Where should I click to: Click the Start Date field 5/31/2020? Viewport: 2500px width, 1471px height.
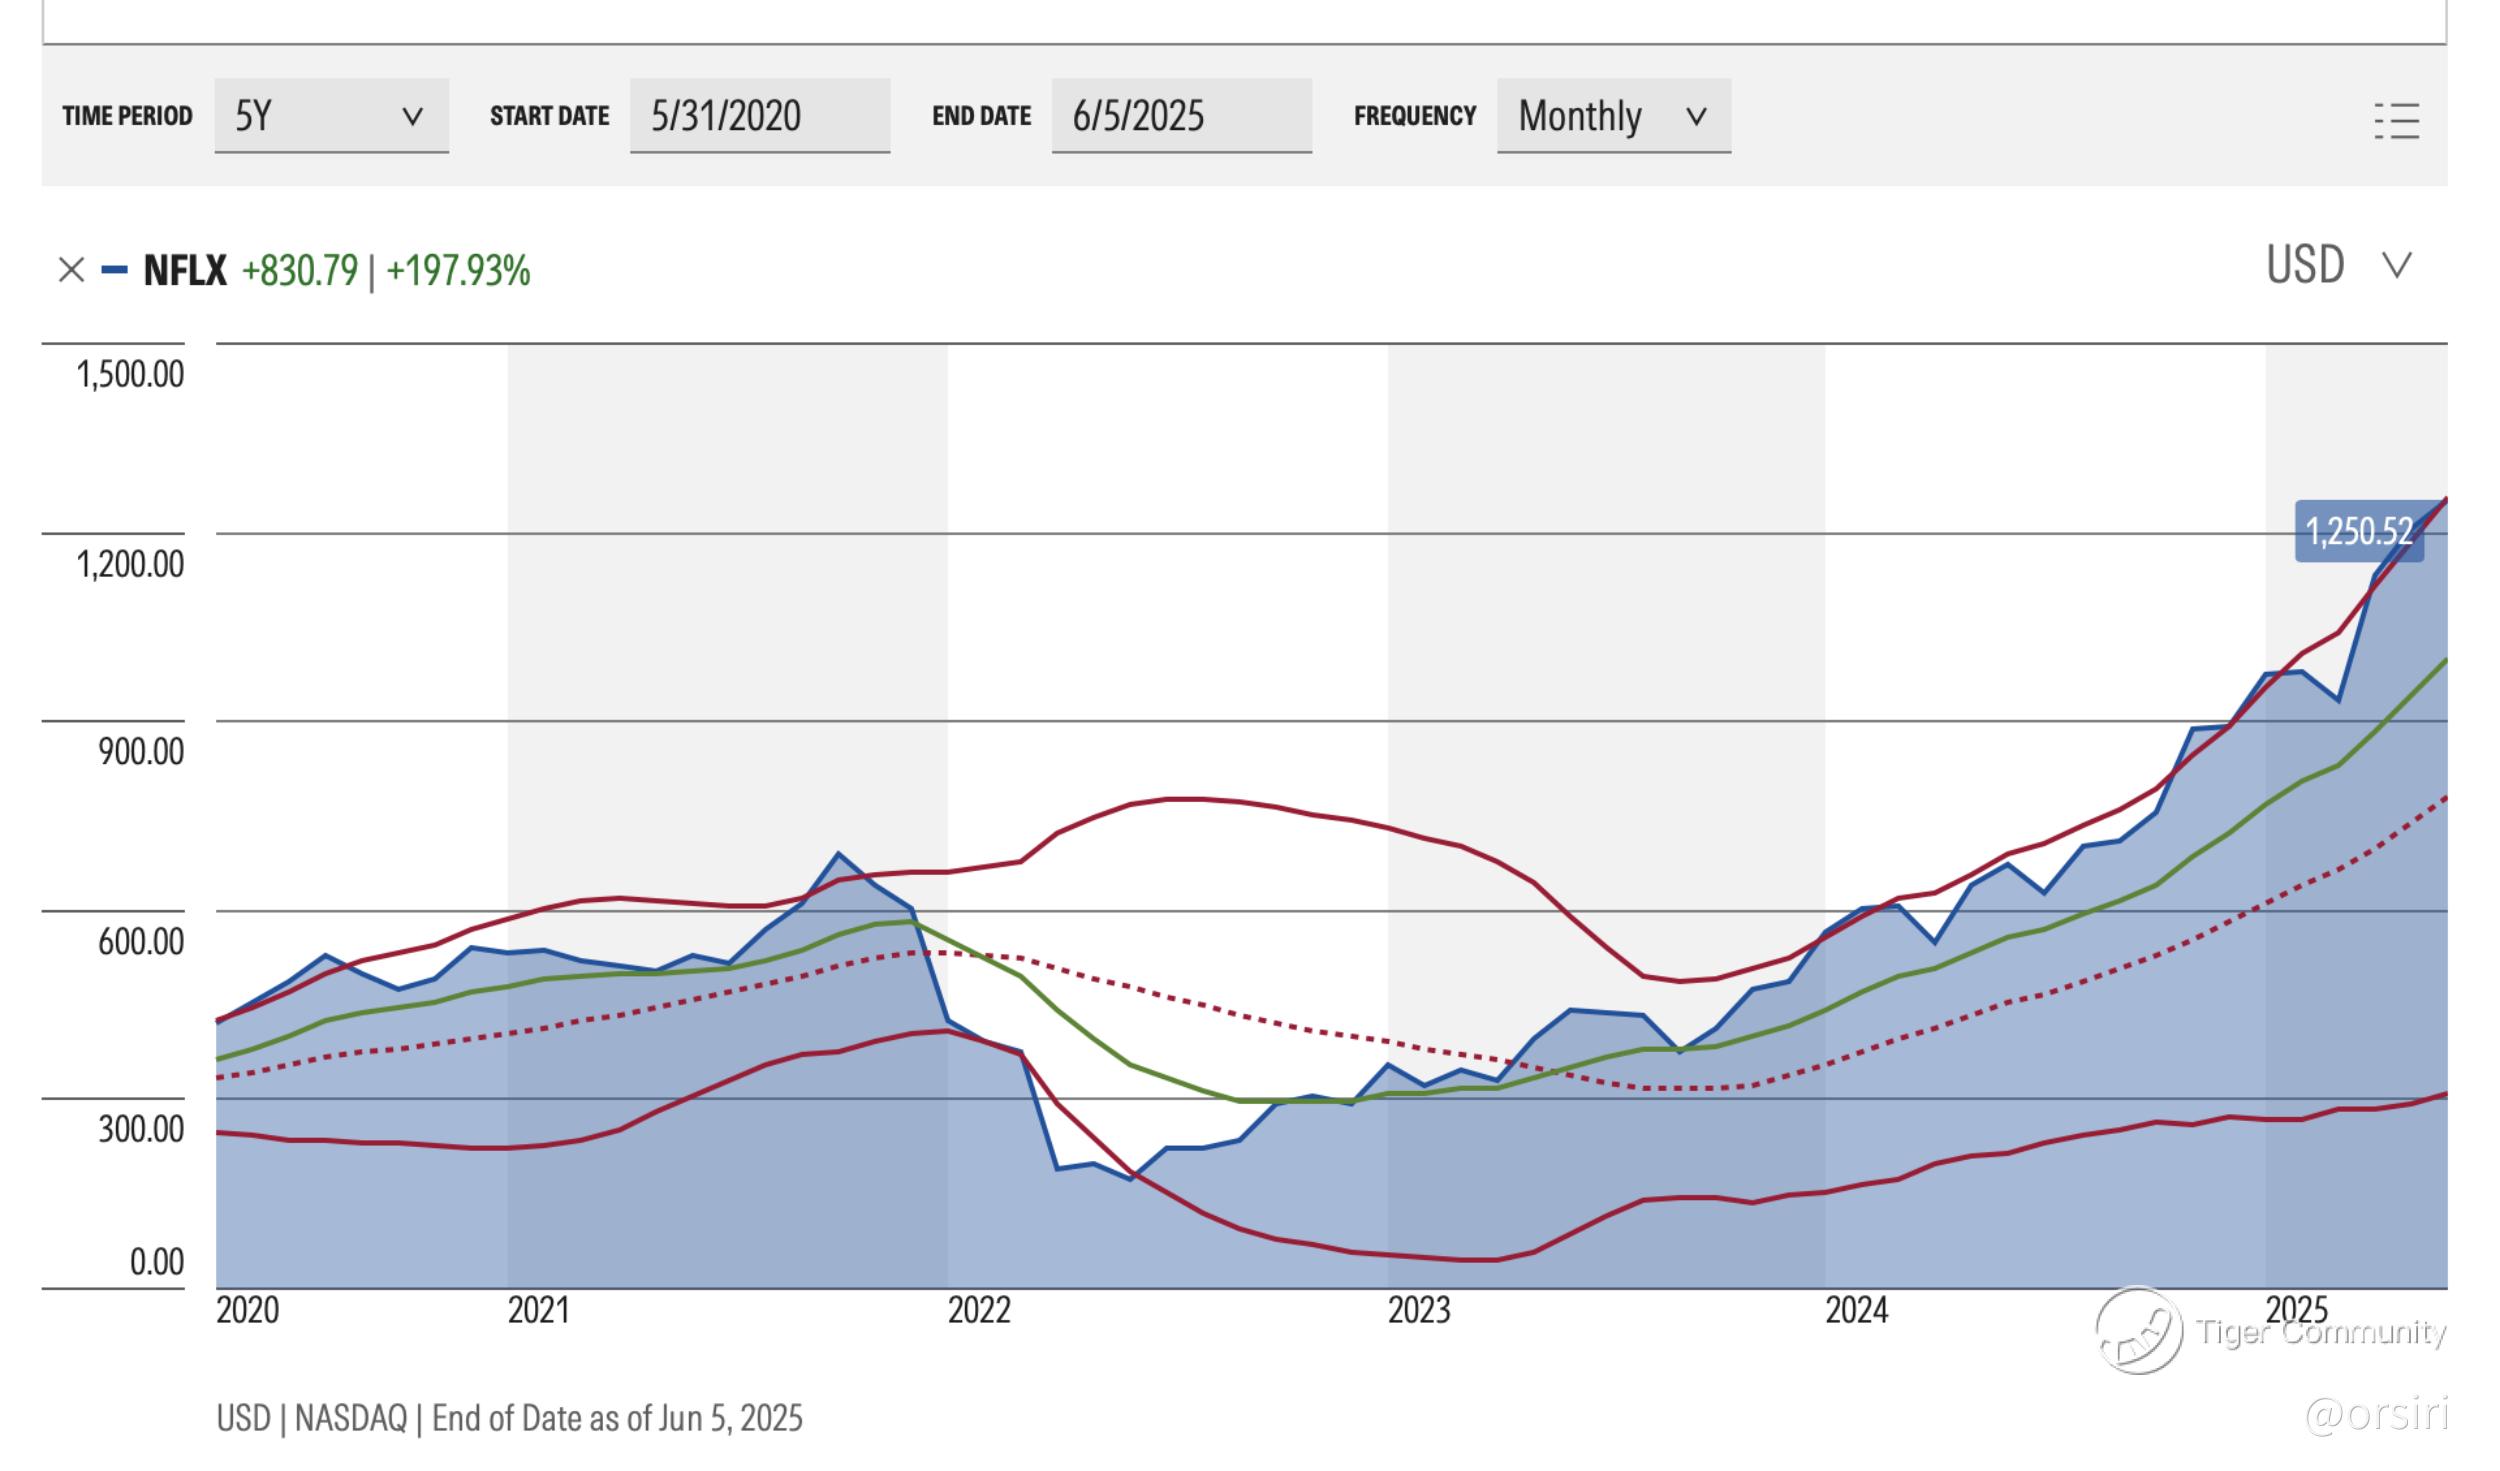tap(759, 116)
